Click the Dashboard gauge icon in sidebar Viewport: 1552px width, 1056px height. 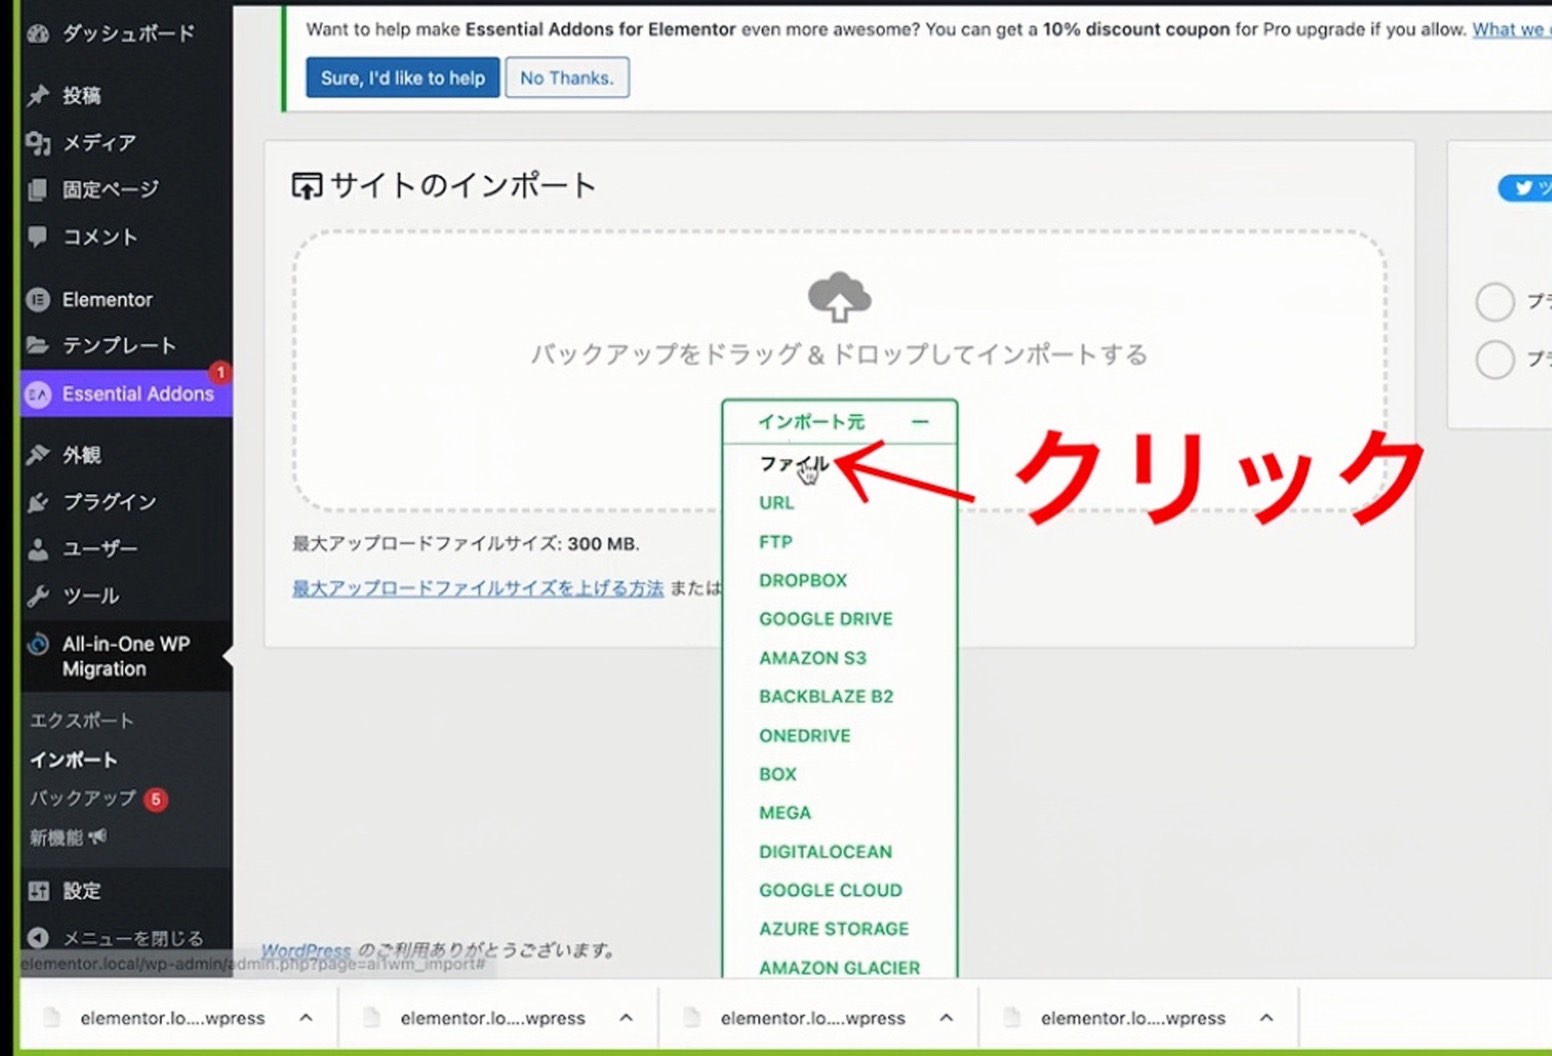(38, 34)
